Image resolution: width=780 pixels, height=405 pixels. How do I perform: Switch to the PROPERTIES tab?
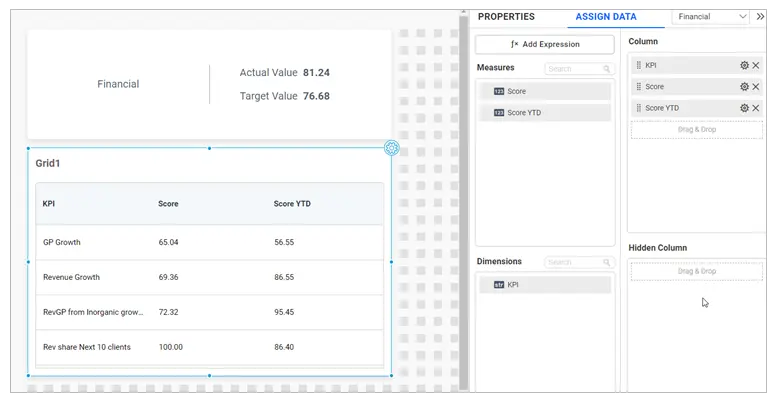[x=506, y=16]
